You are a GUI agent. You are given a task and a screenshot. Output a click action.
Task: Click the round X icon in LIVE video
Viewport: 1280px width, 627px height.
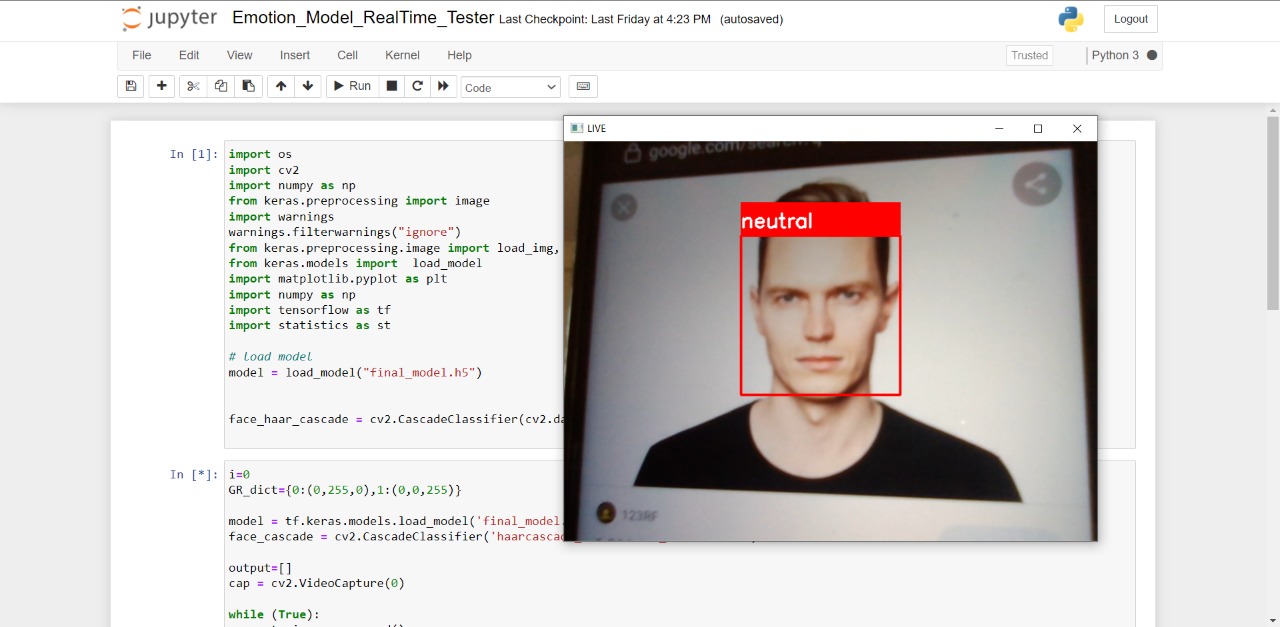(x=623, y=208)
